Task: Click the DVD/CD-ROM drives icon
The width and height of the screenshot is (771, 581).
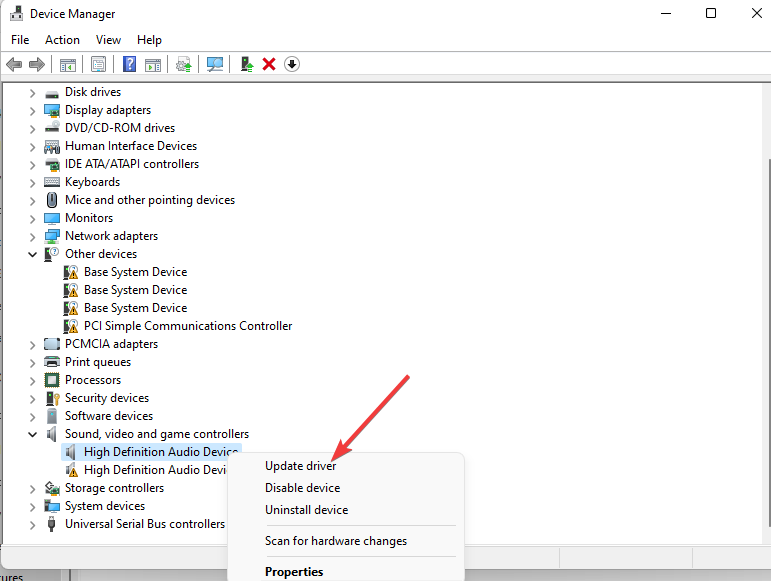Action: coord(52,128)
